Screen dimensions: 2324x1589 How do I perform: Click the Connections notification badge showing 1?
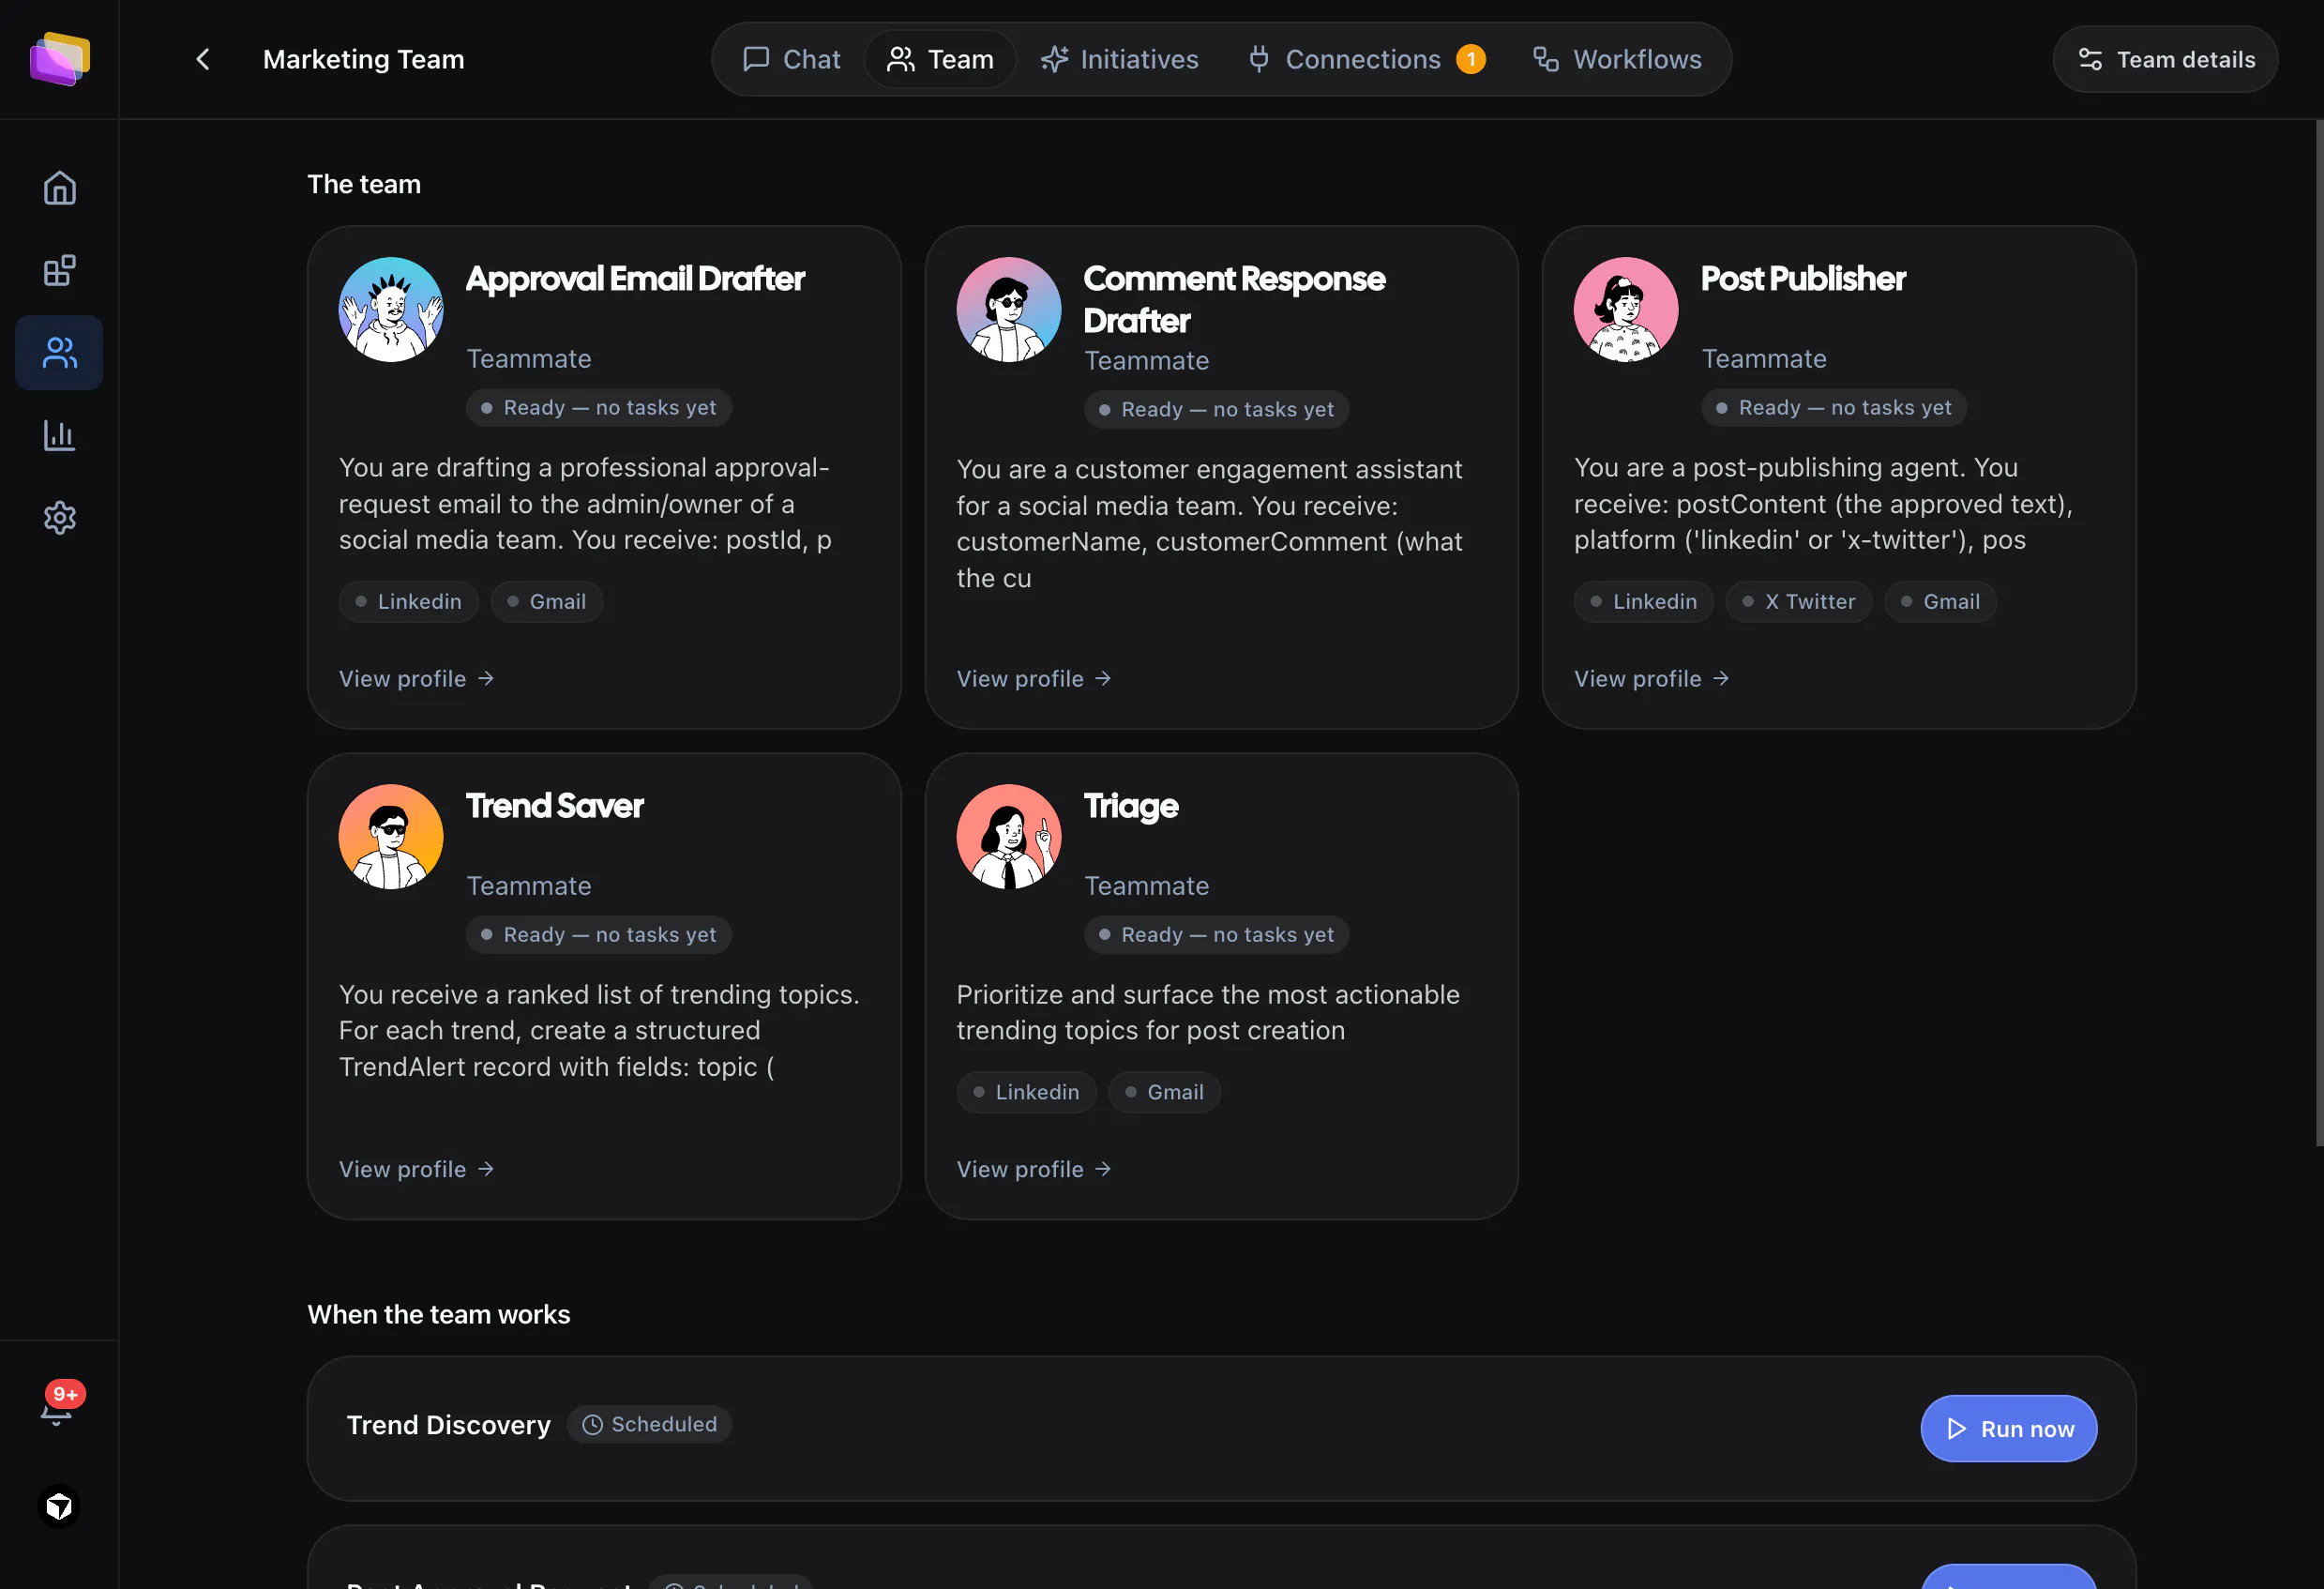point(1471,59)
